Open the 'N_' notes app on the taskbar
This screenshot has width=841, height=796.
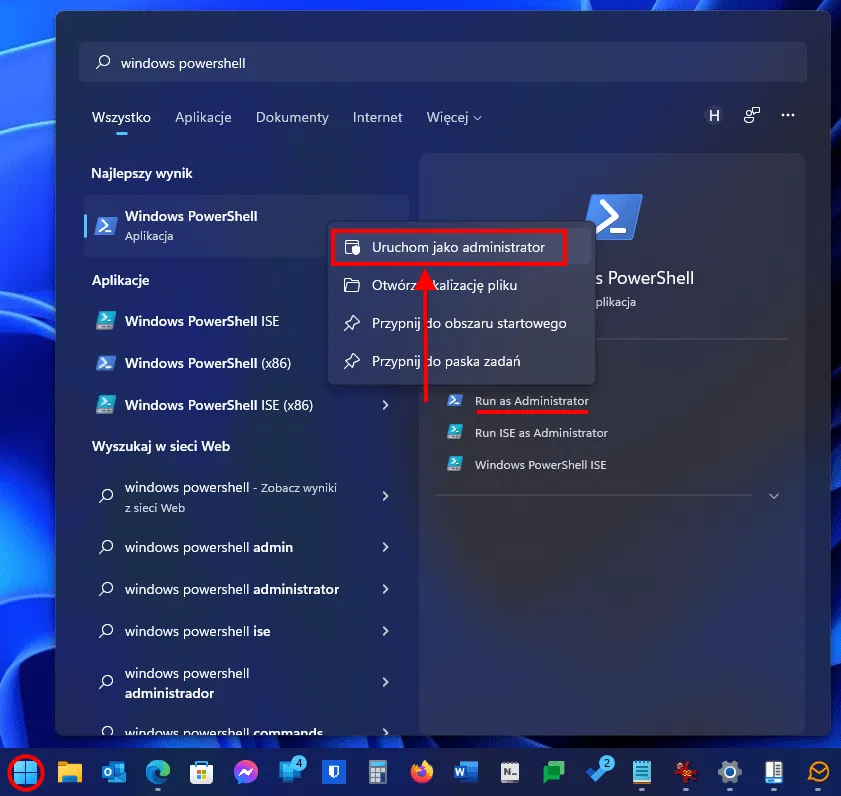pos(510,772)
